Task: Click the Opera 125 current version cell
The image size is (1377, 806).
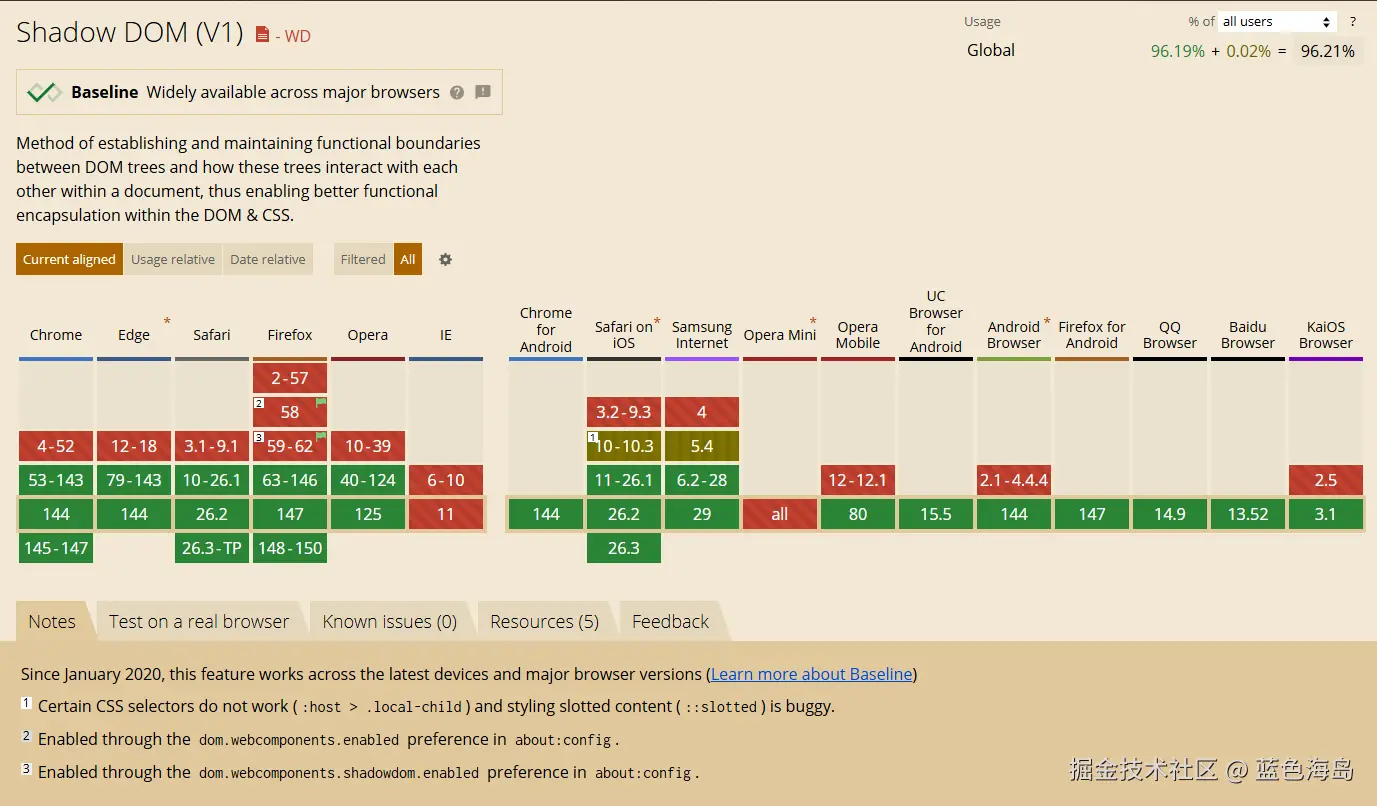Action: (368, 514)
